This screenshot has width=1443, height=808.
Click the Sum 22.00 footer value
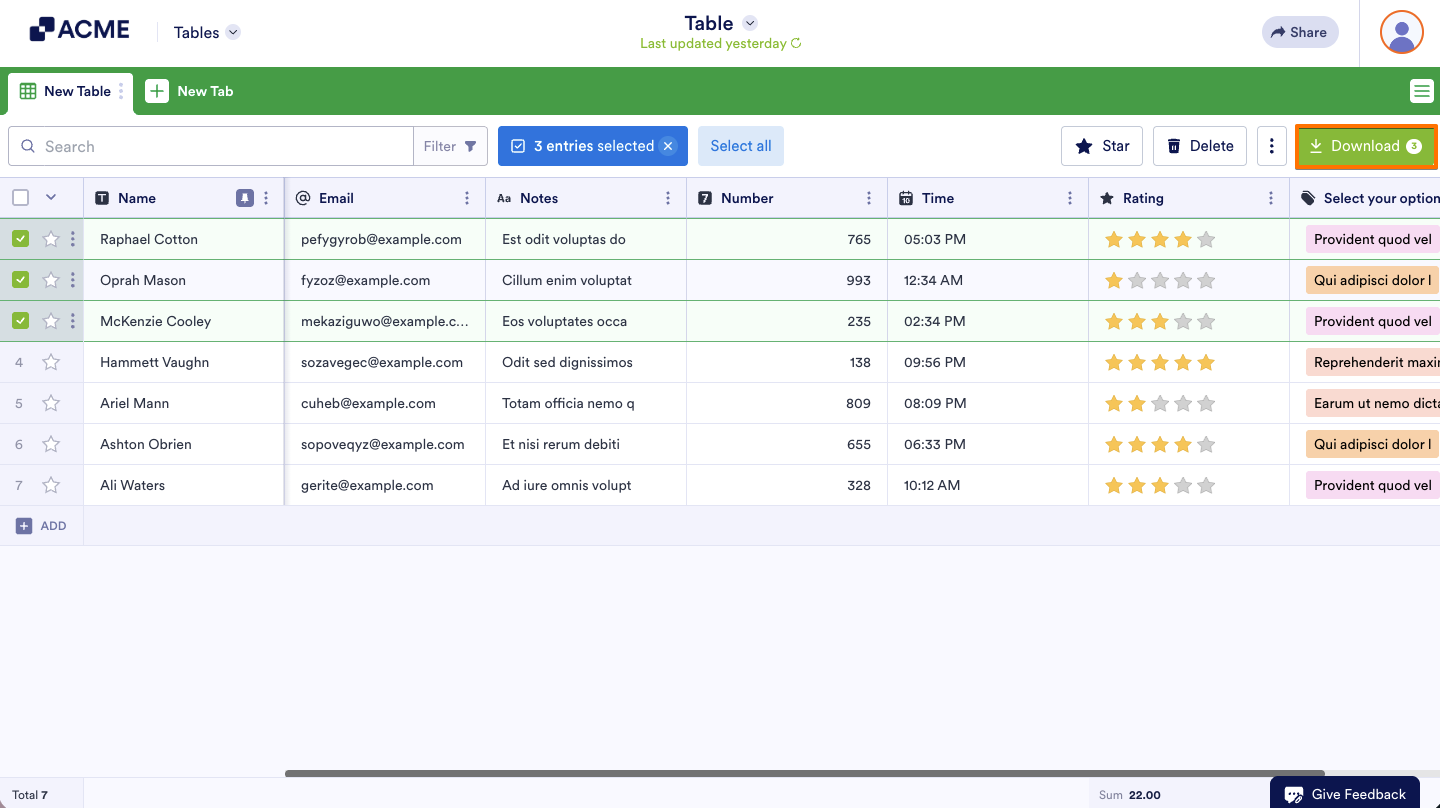click(1130, 795)
